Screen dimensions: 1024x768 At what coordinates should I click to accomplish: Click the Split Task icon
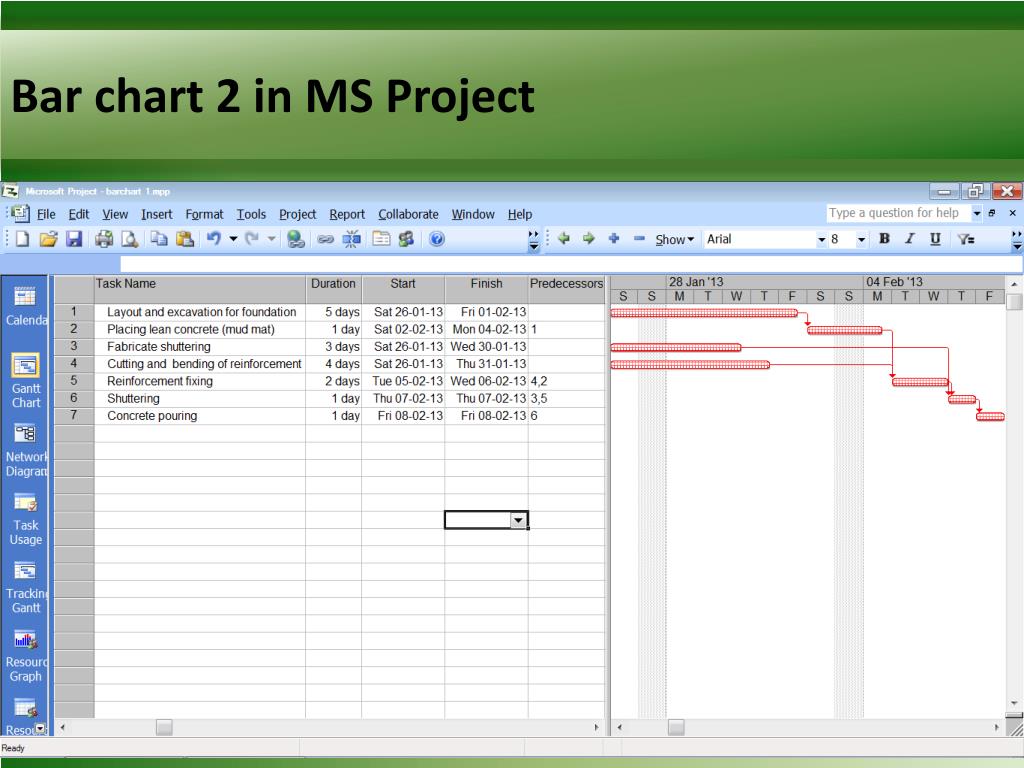point(351,239)
